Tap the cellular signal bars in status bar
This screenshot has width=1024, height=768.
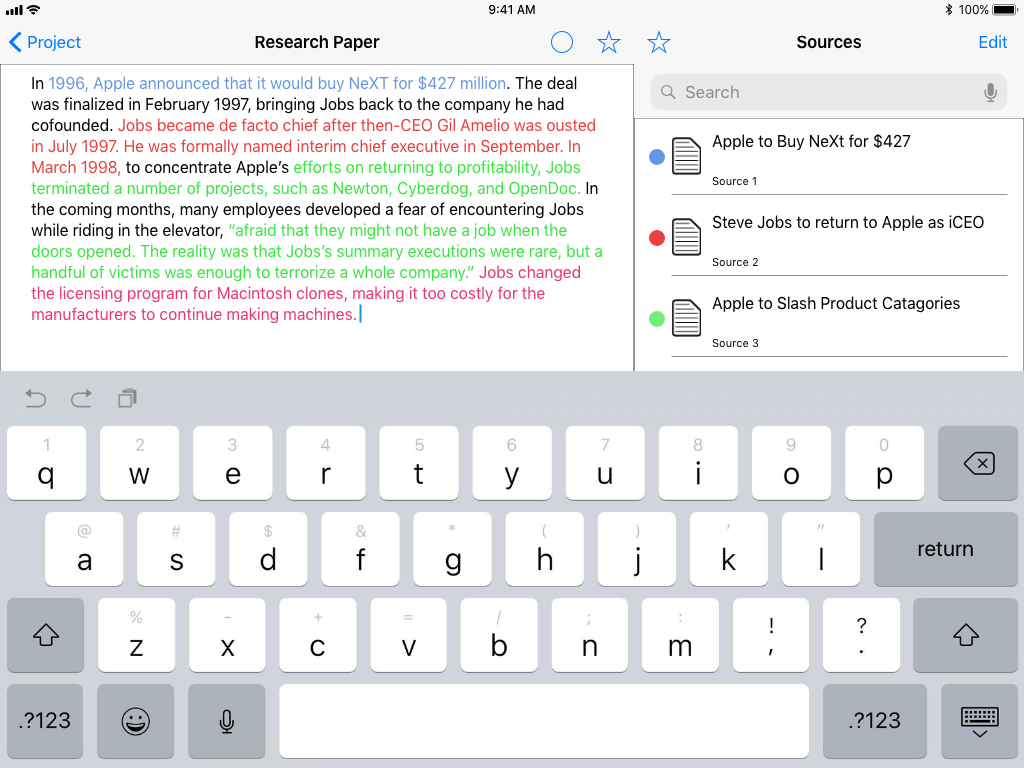(14, 10)
